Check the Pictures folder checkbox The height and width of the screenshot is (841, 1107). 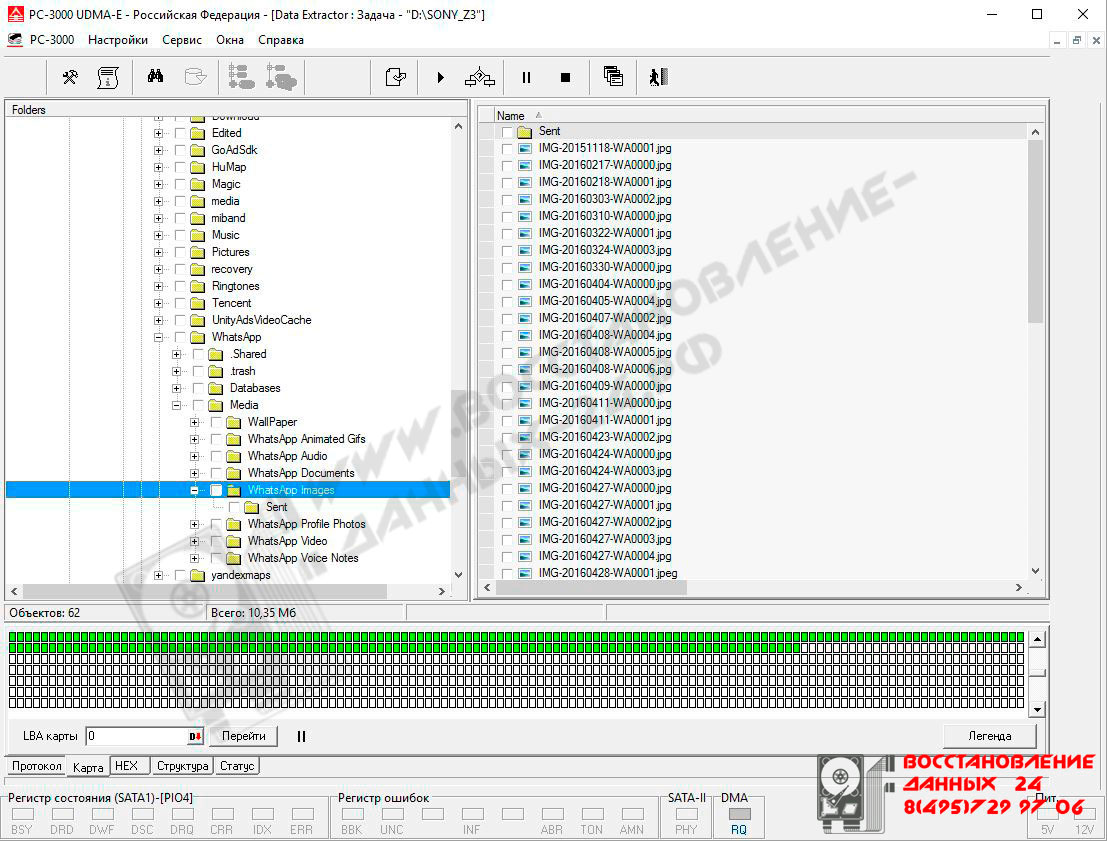coord(181,252)
